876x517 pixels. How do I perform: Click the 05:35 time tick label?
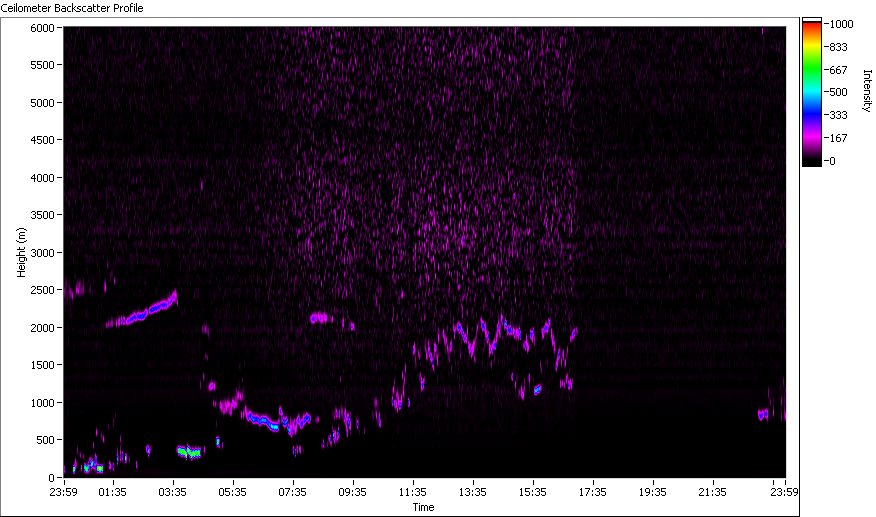tap(232, 492)
